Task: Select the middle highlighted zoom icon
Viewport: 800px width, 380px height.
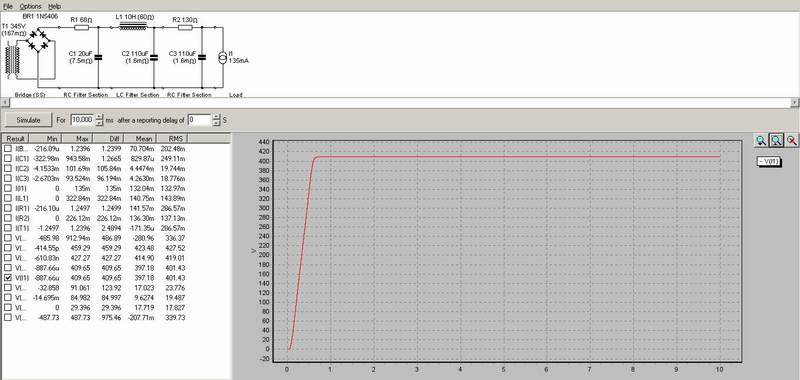Action: (777, 141)
